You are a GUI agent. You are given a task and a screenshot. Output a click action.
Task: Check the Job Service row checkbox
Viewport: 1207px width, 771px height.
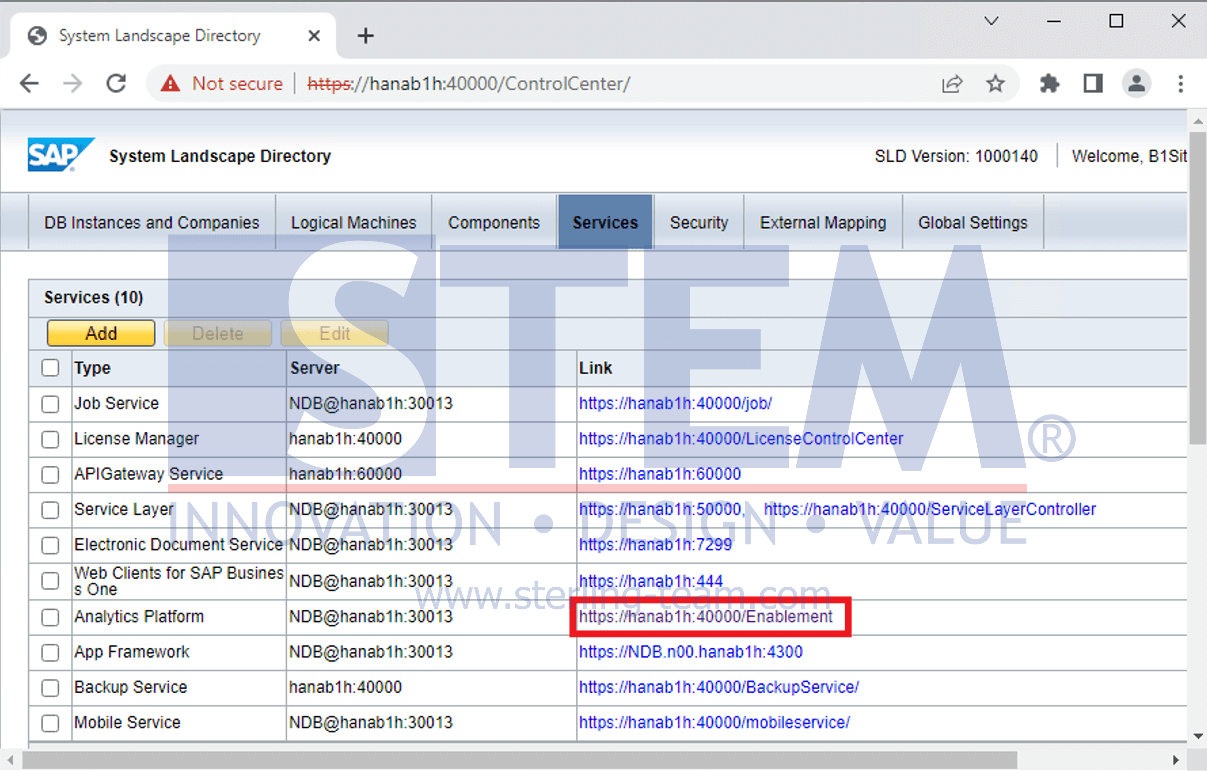tap(50, 404)
